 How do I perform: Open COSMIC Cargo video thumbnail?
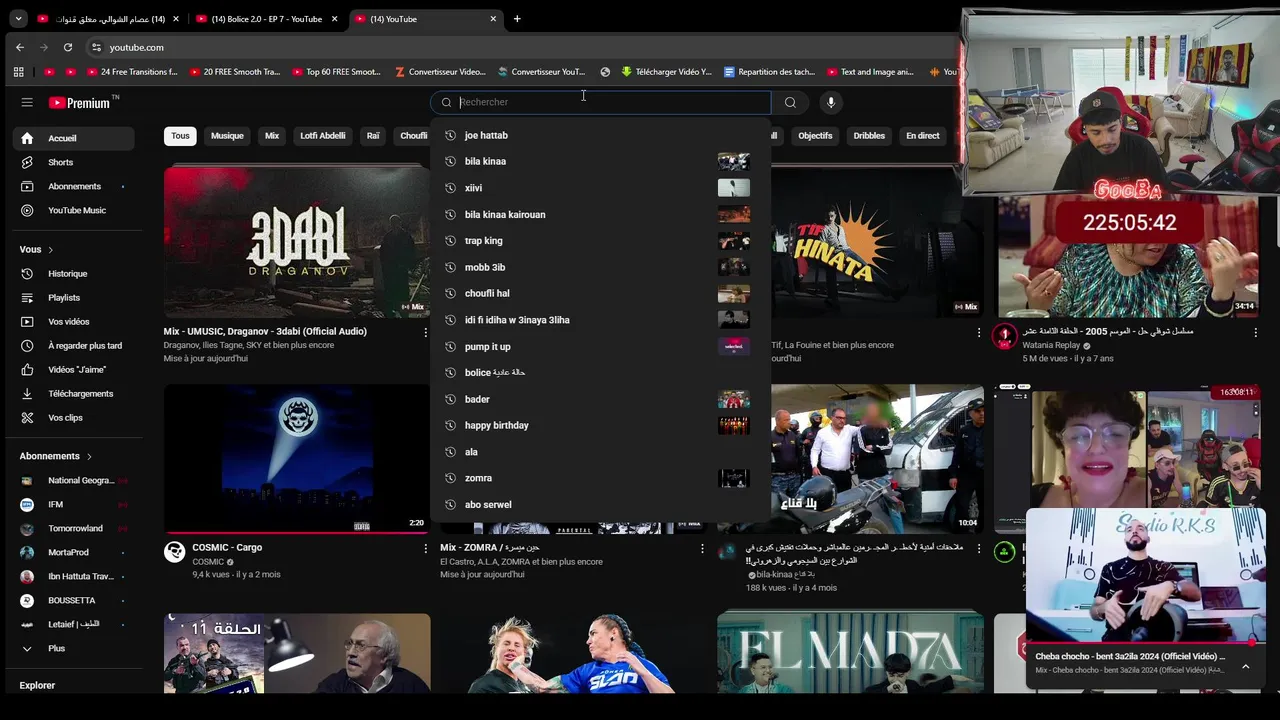pos(297,459)
